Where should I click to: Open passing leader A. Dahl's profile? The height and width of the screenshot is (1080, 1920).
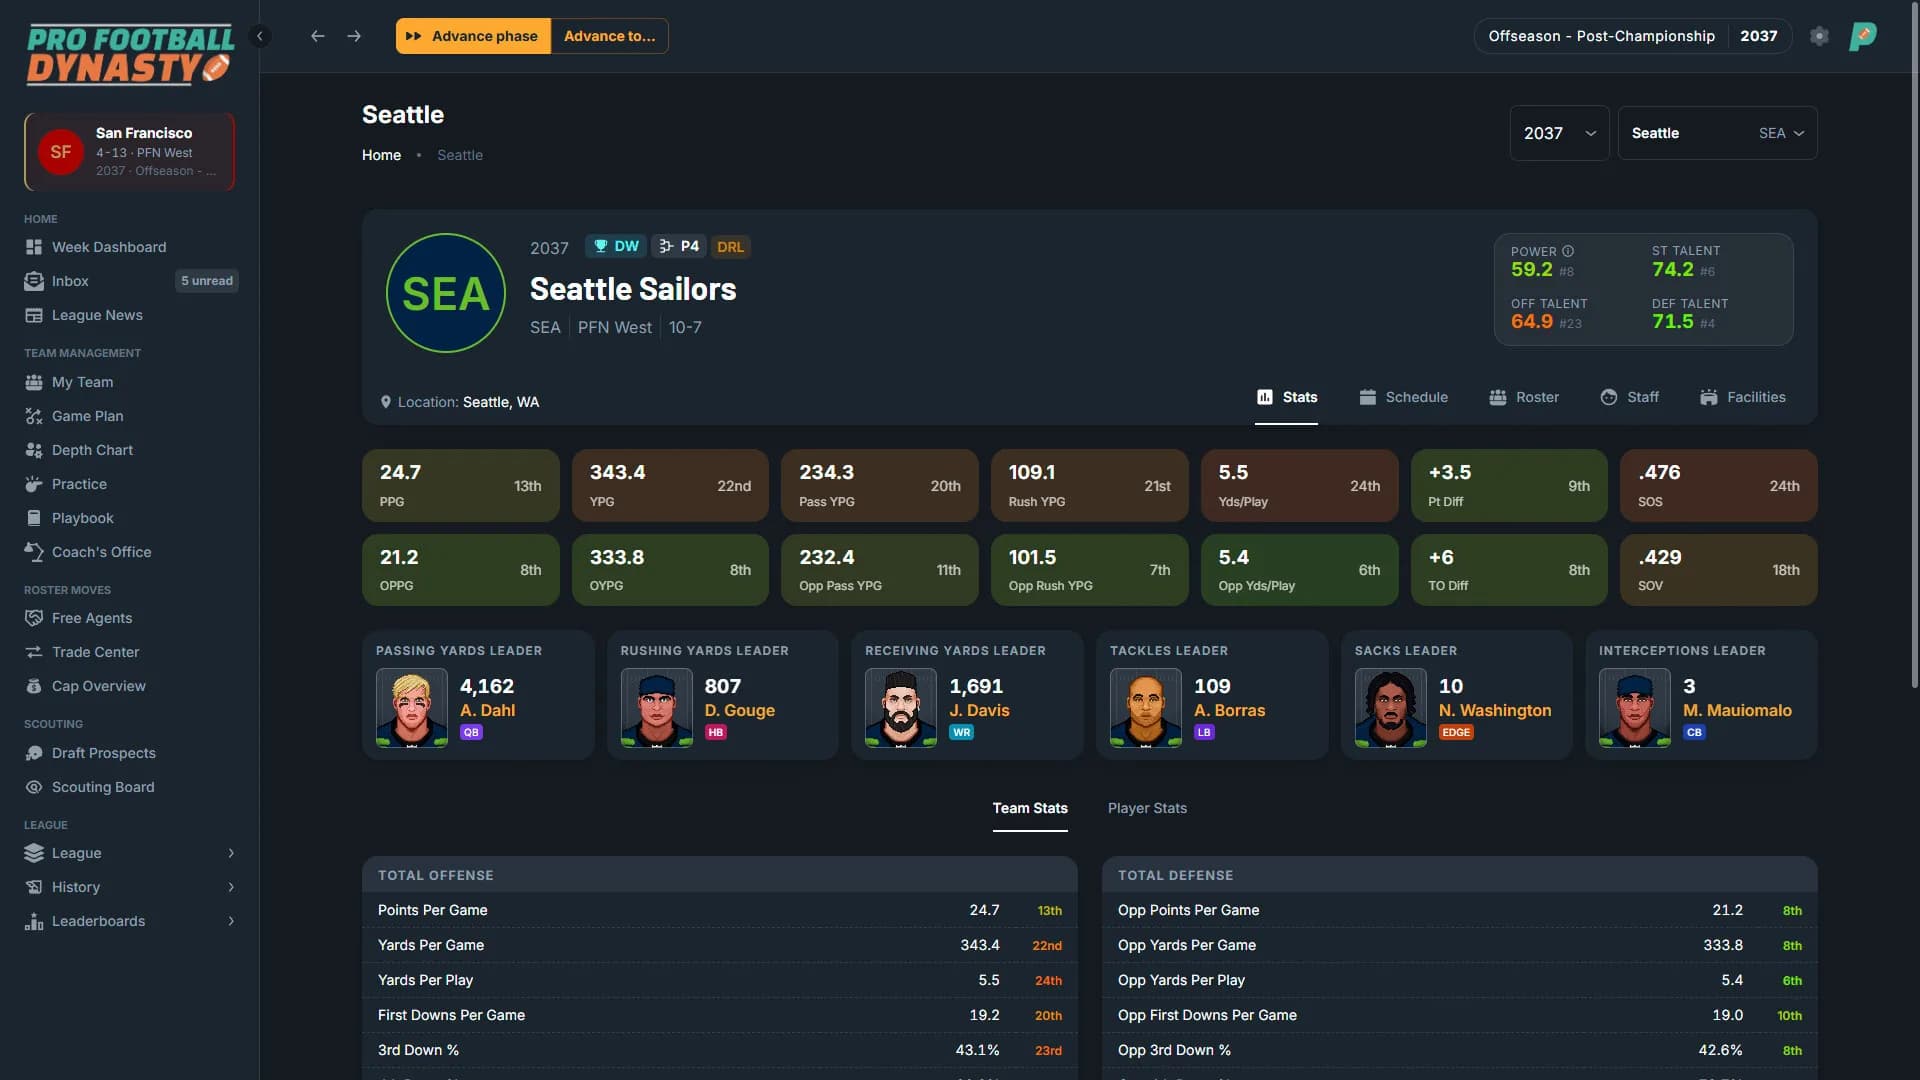[487, 710]
